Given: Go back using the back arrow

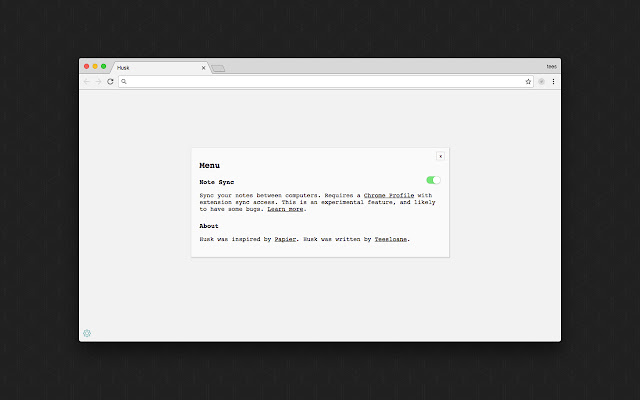Looking at the screenshot, I should coord(87,82).
